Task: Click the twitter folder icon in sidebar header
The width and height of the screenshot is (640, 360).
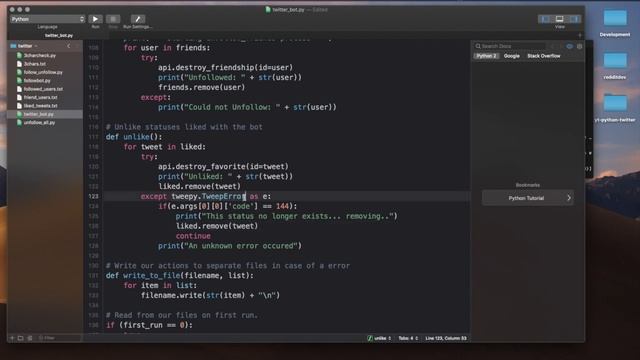Action: tap(13, 46)
